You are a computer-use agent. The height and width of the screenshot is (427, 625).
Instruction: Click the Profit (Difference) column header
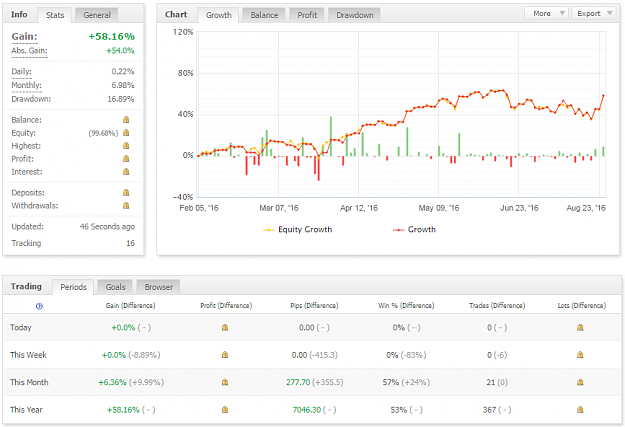click(x=226, y=306)
